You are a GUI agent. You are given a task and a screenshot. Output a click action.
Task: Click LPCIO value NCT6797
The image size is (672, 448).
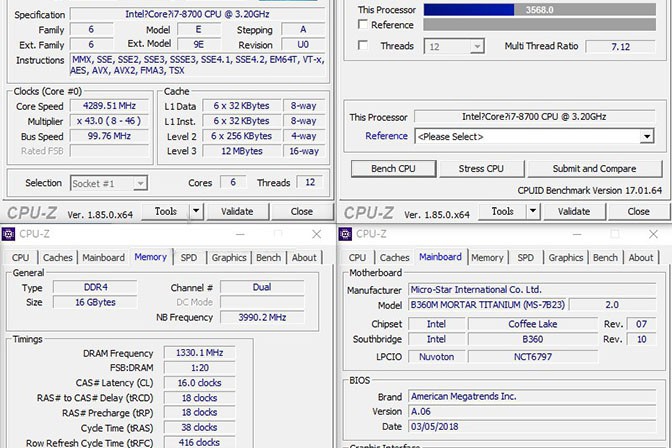533,357
